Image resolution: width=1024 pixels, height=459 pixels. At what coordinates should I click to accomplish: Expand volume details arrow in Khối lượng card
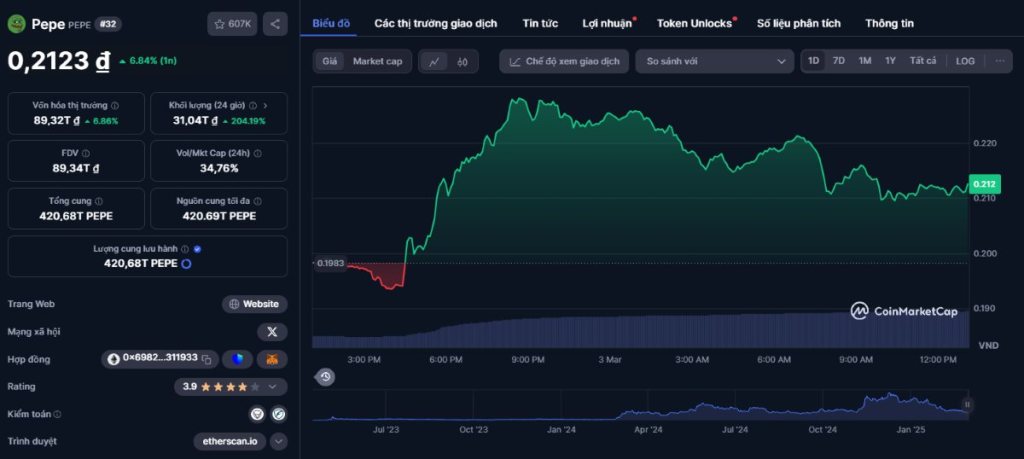265,105
